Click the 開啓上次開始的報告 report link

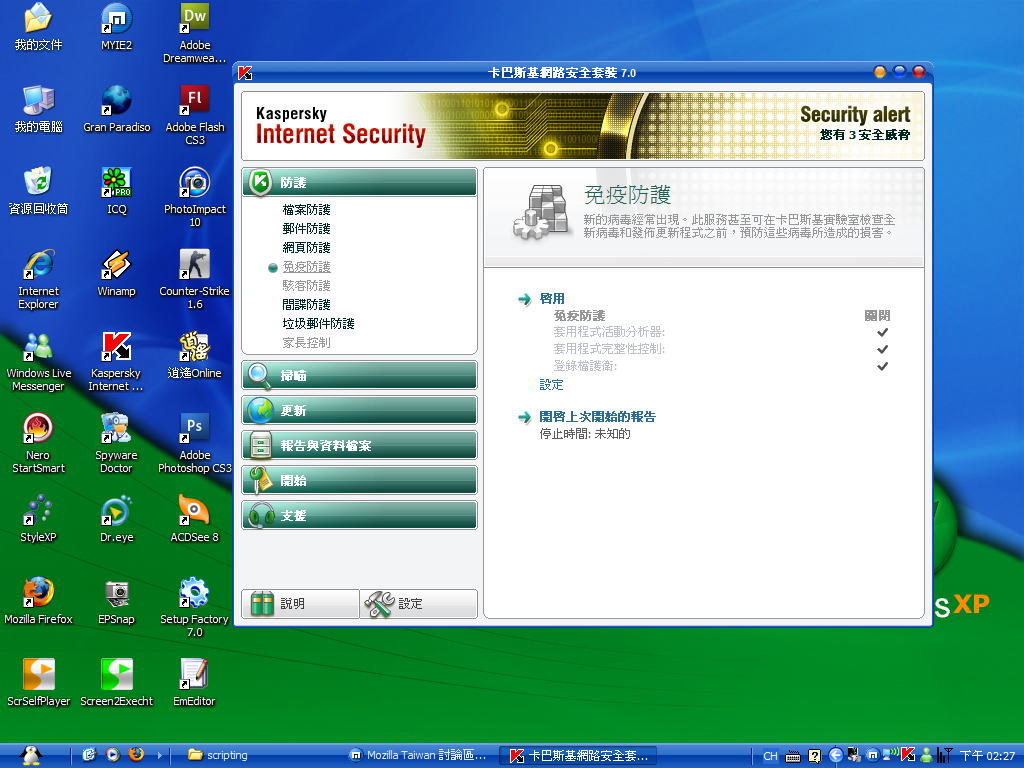pos(598,417)
